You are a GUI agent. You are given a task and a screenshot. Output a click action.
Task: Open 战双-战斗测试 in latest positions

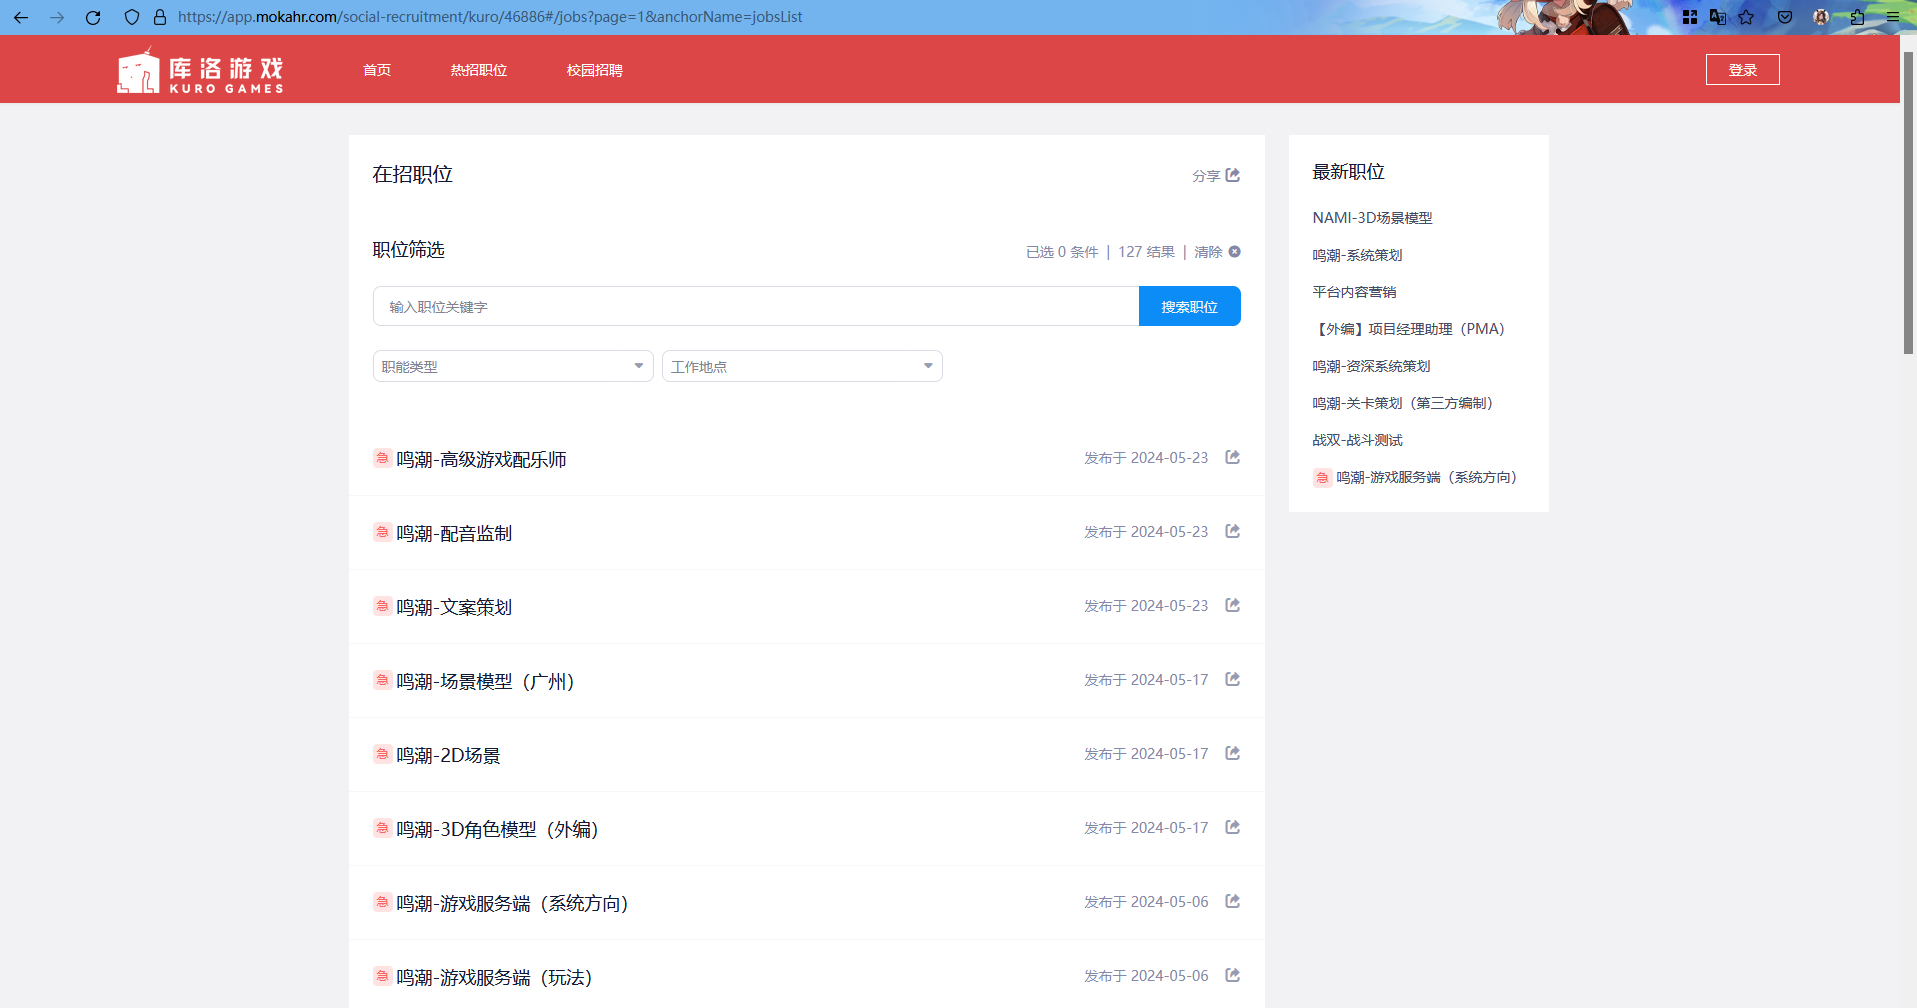[1357, 440]
